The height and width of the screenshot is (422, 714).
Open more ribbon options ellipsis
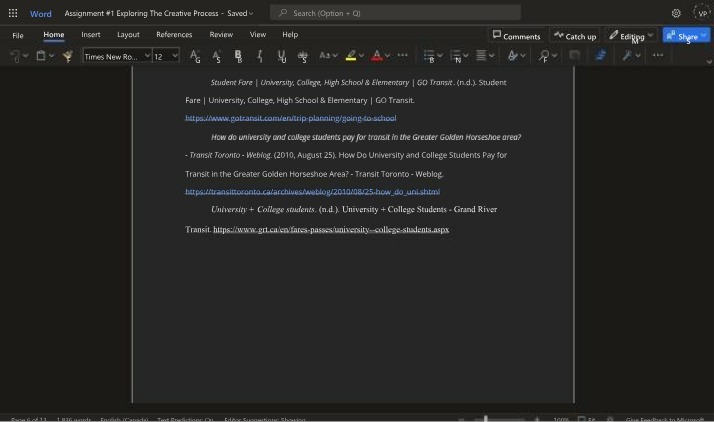[658, 55]
